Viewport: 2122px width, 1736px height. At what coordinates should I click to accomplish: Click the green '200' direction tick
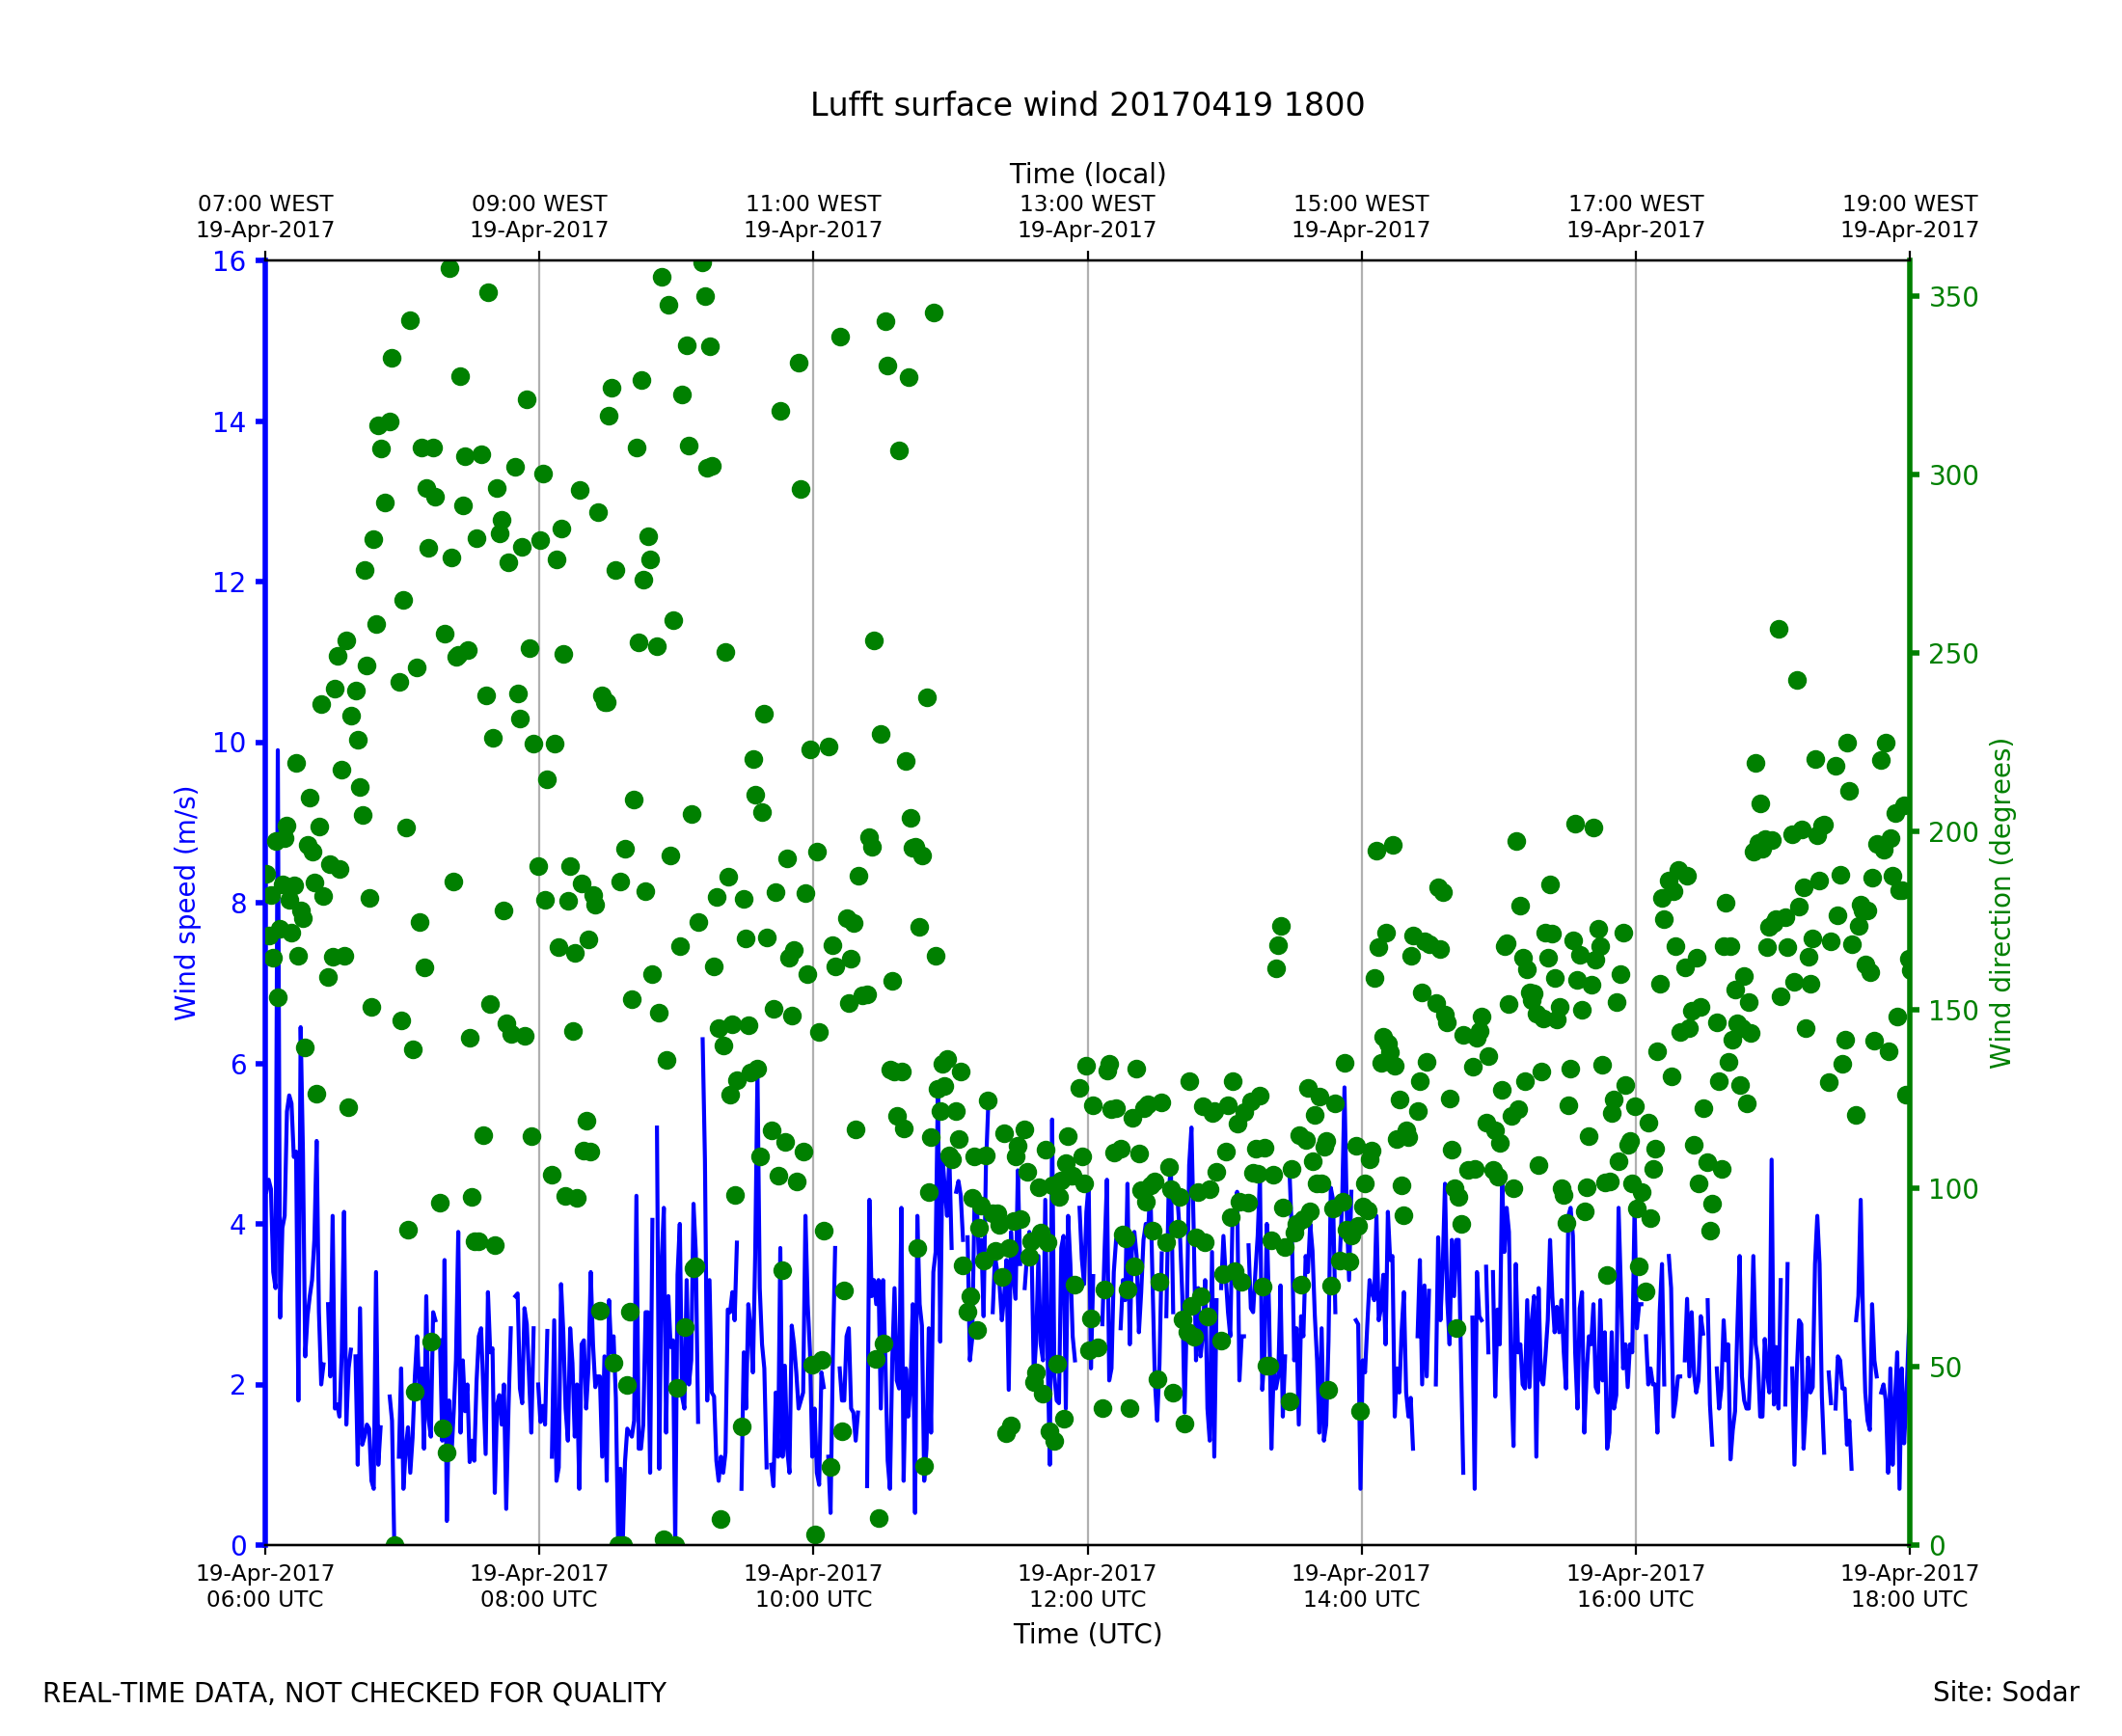[x=1954, y=832]
